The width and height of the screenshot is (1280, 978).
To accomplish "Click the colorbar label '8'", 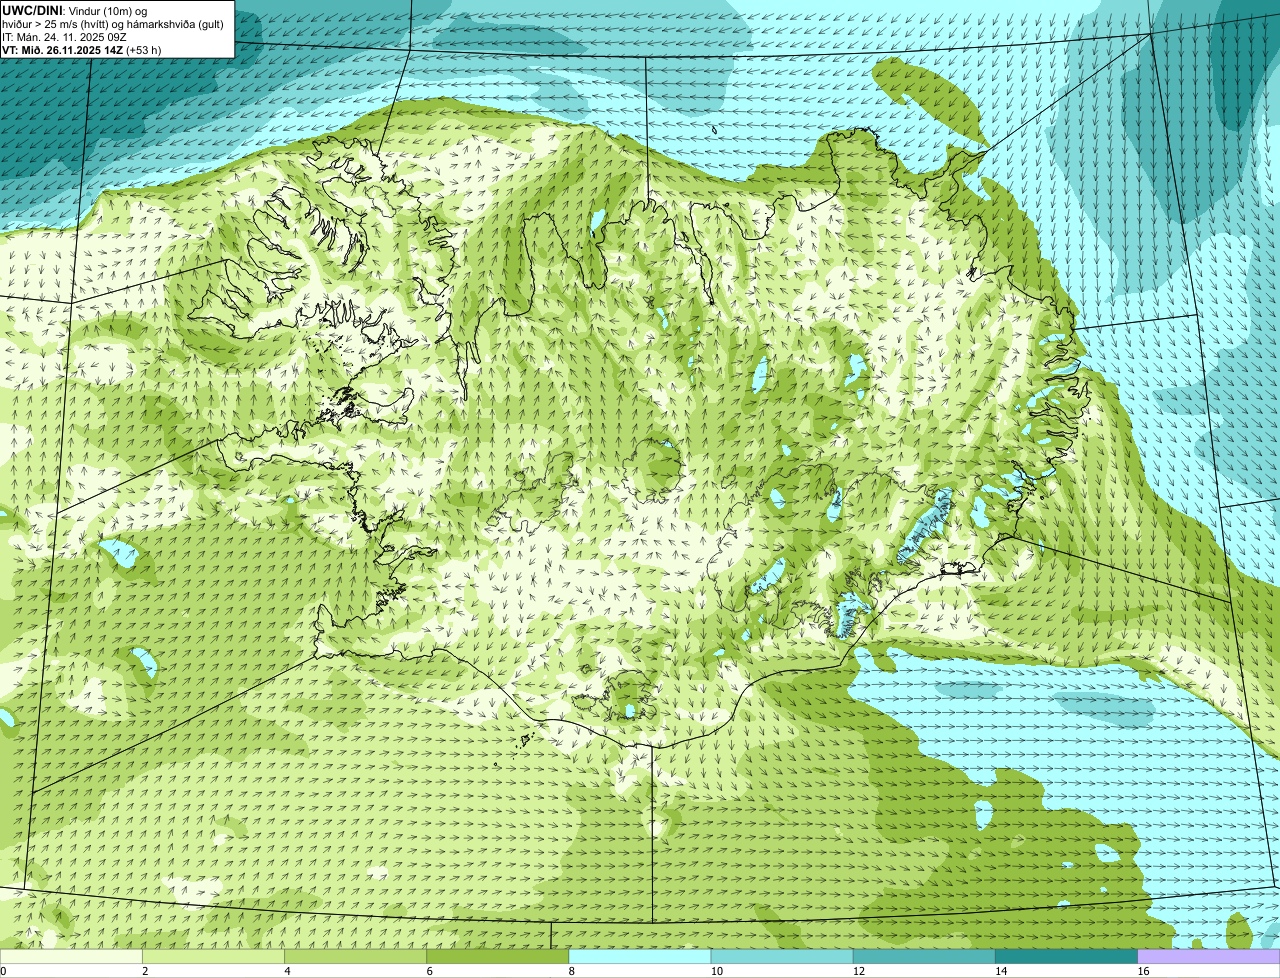I will [x=571, y=971].
